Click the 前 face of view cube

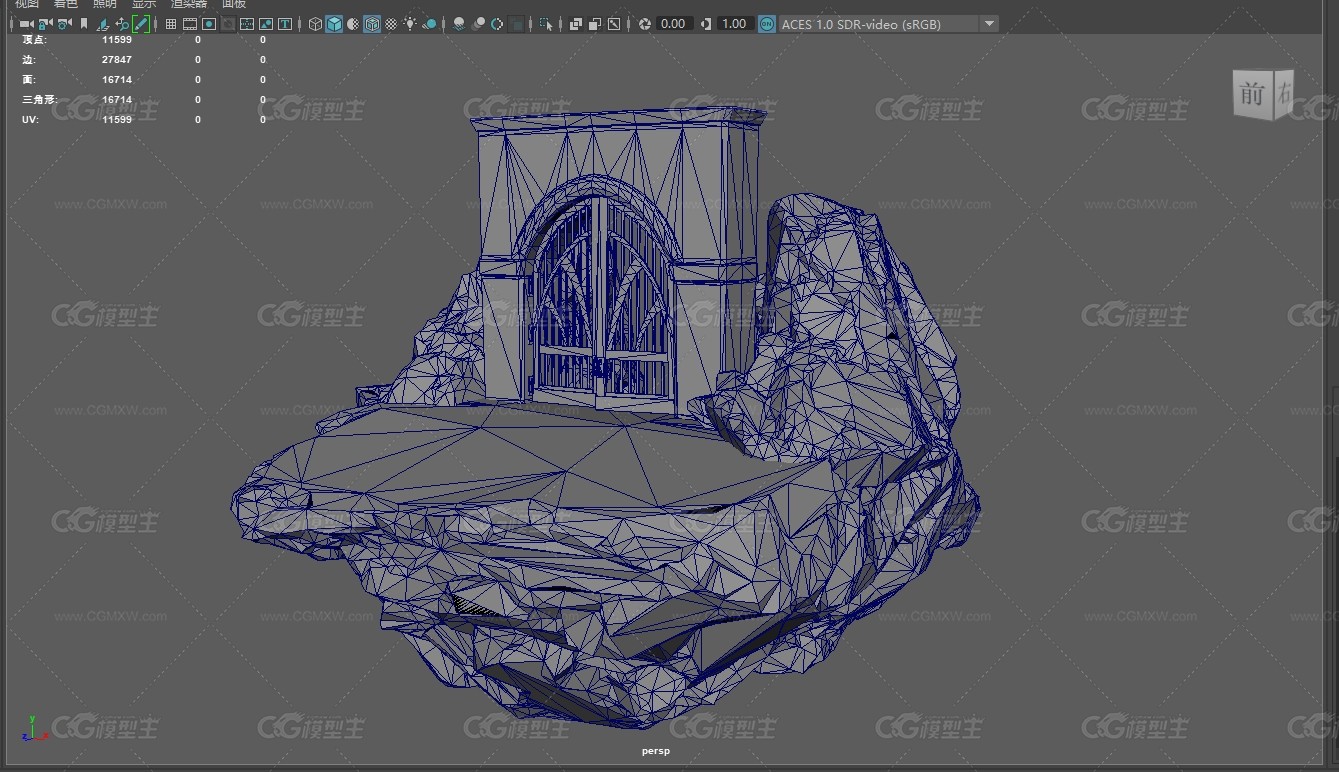(1251, 95)
